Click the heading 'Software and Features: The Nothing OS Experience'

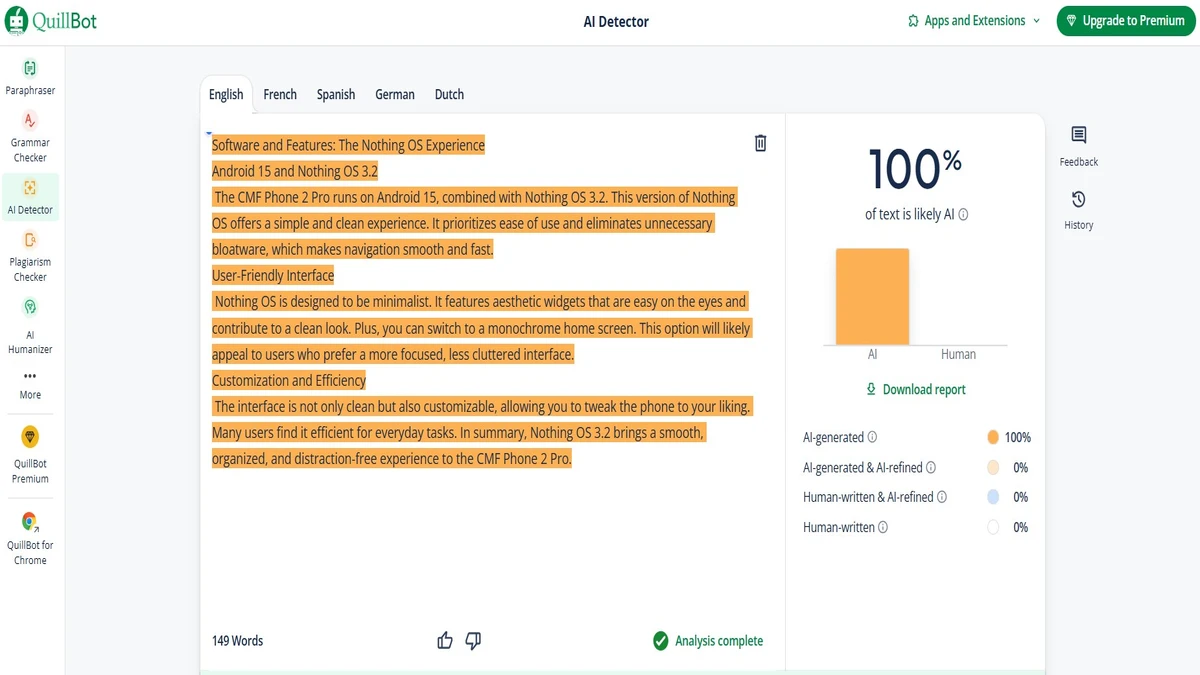348,145
